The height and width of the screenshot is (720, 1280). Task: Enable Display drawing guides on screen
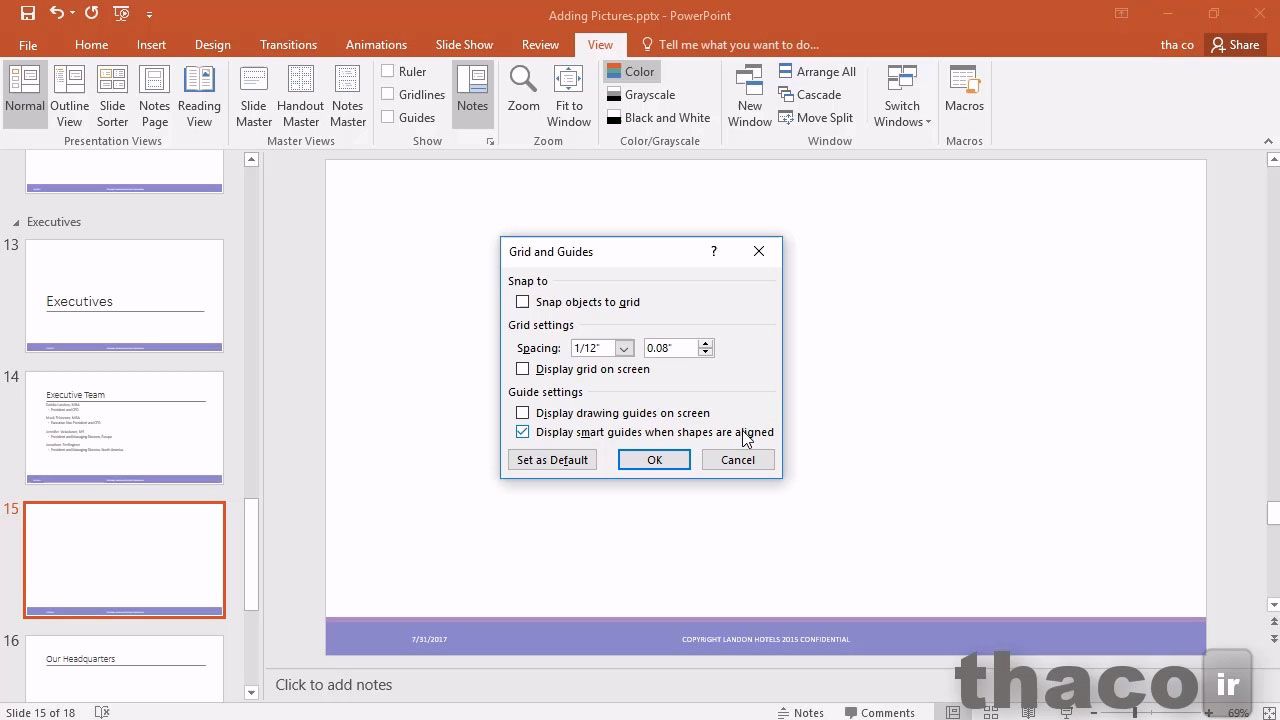point(522,413)
